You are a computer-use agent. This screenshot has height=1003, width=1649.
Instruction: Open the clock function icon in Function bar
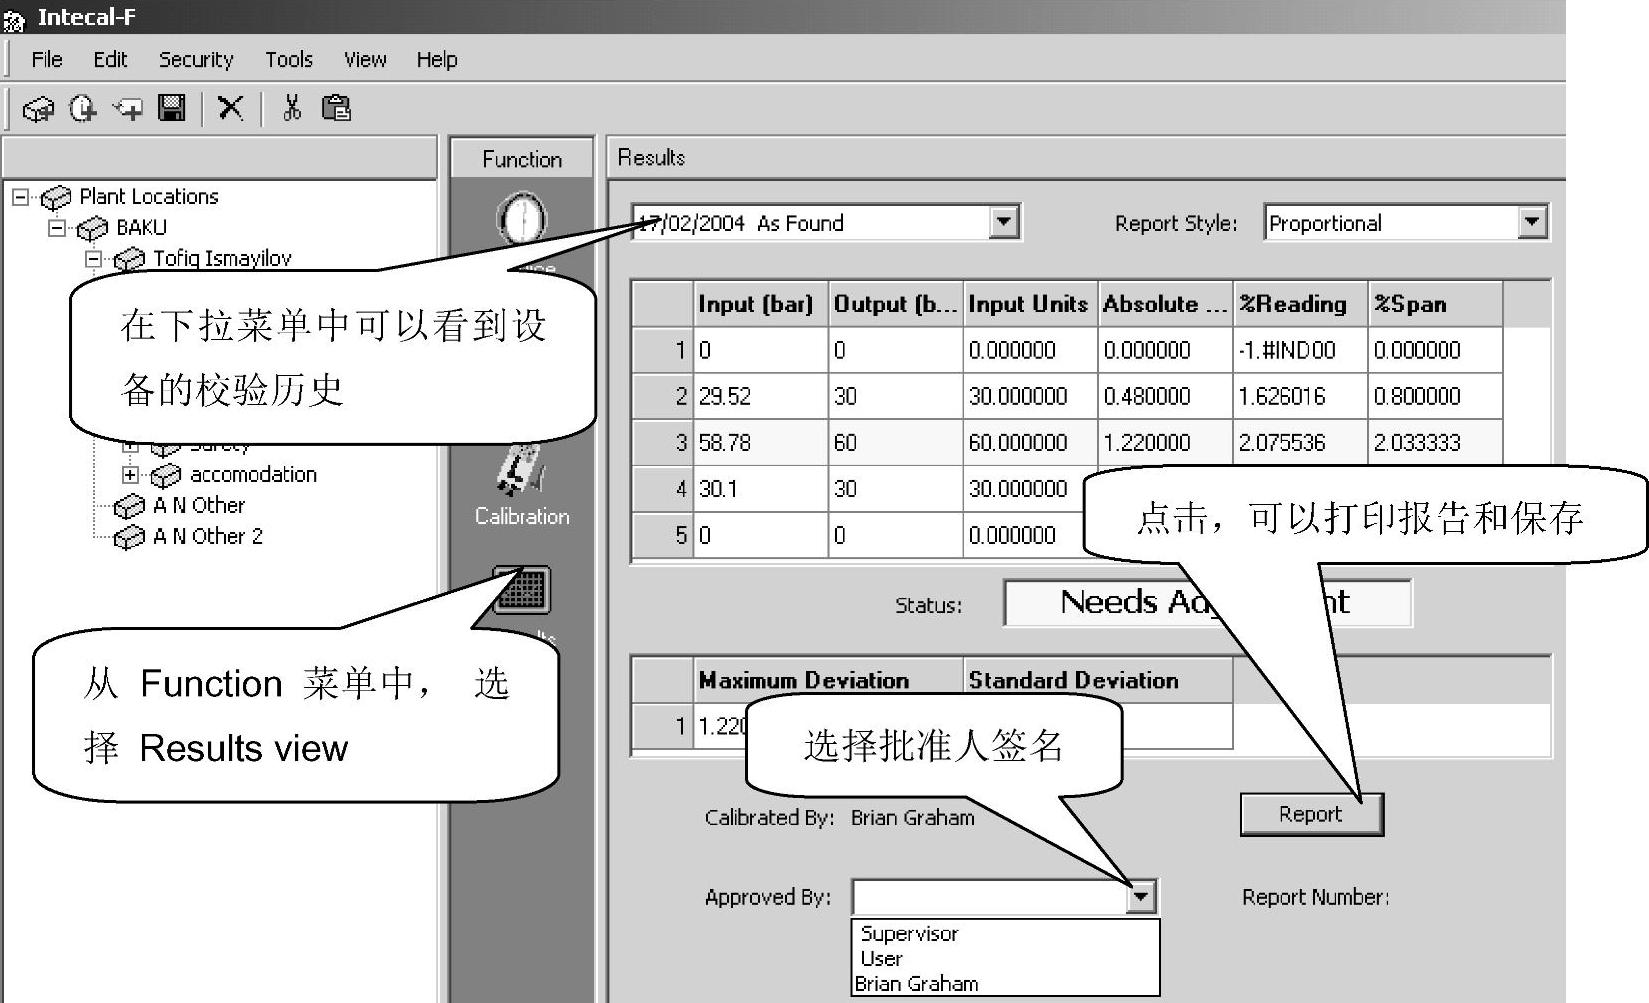(522, 218)
